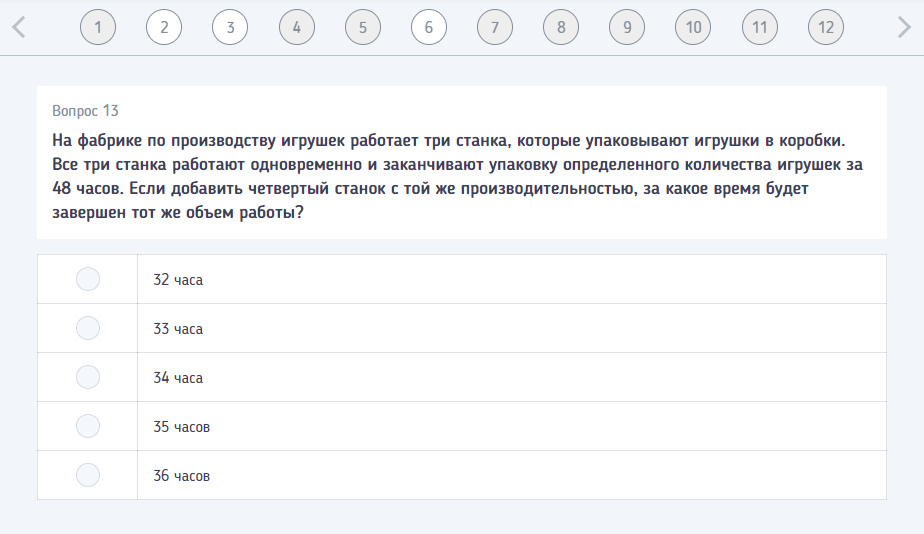Click the answer text 33 часа

pyautogui.click(x=178, y=329)
